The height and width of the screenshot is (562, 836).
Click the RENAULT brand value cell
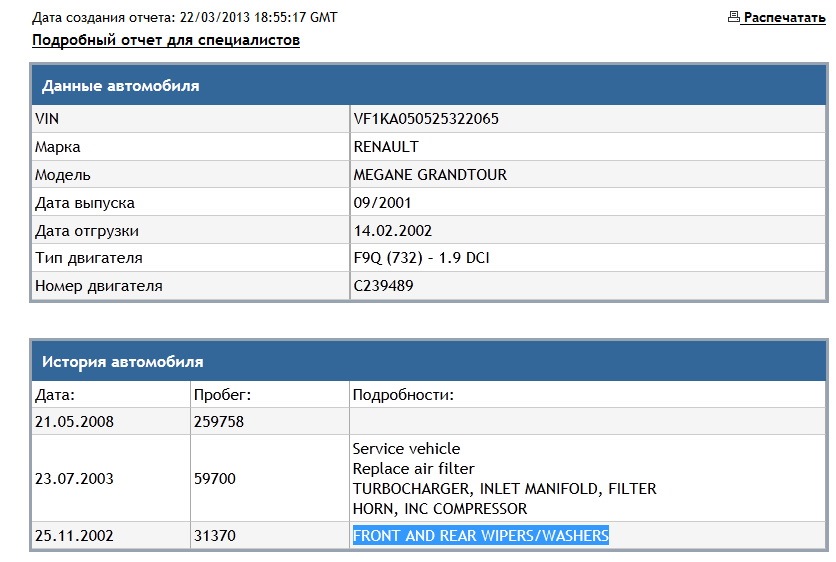[x=588, y=147]
